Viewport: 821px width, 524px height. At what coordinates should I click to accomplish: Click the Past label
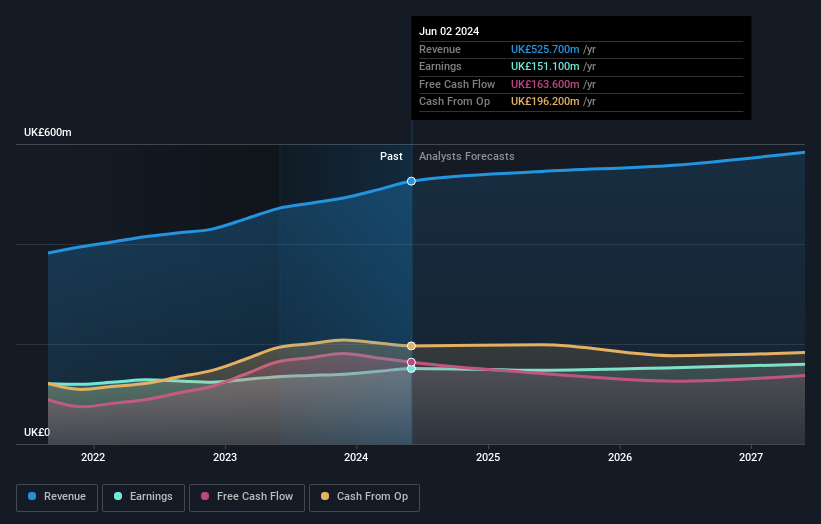(391, 157)
